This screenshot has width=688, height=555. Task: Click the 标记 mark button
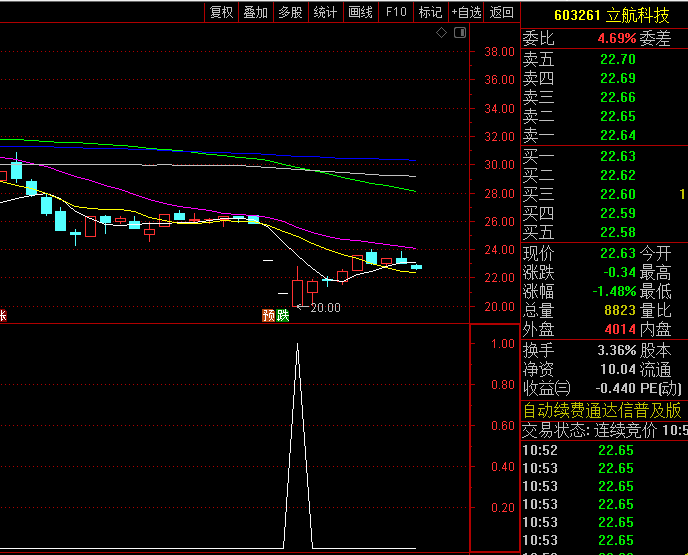pyautogui.click(x=430, y=12)
